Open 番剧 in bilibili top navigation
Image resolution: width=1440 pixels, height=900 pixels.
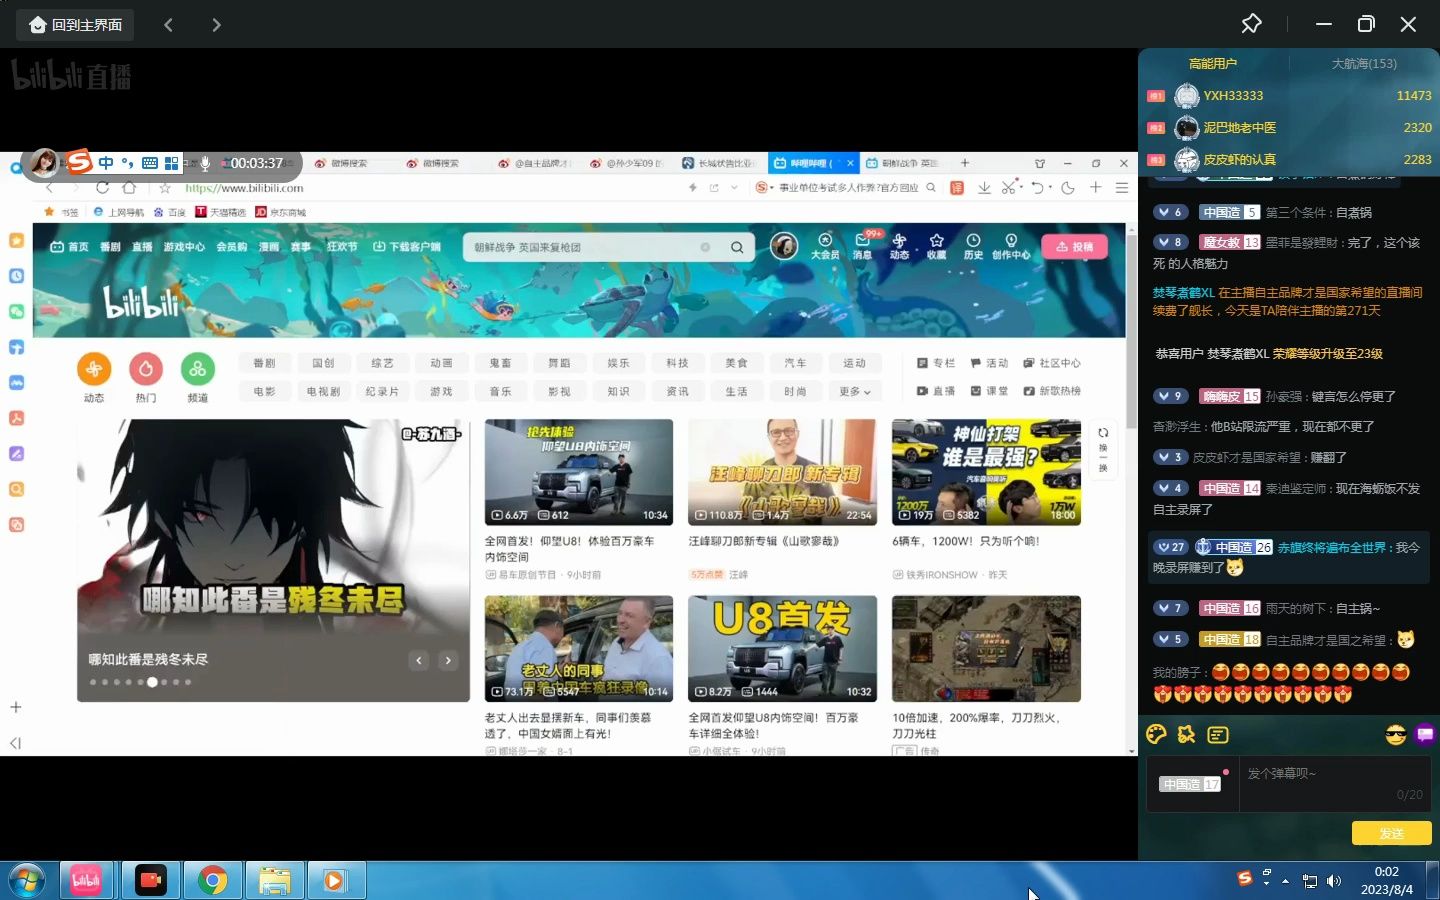tap(110, 247)
